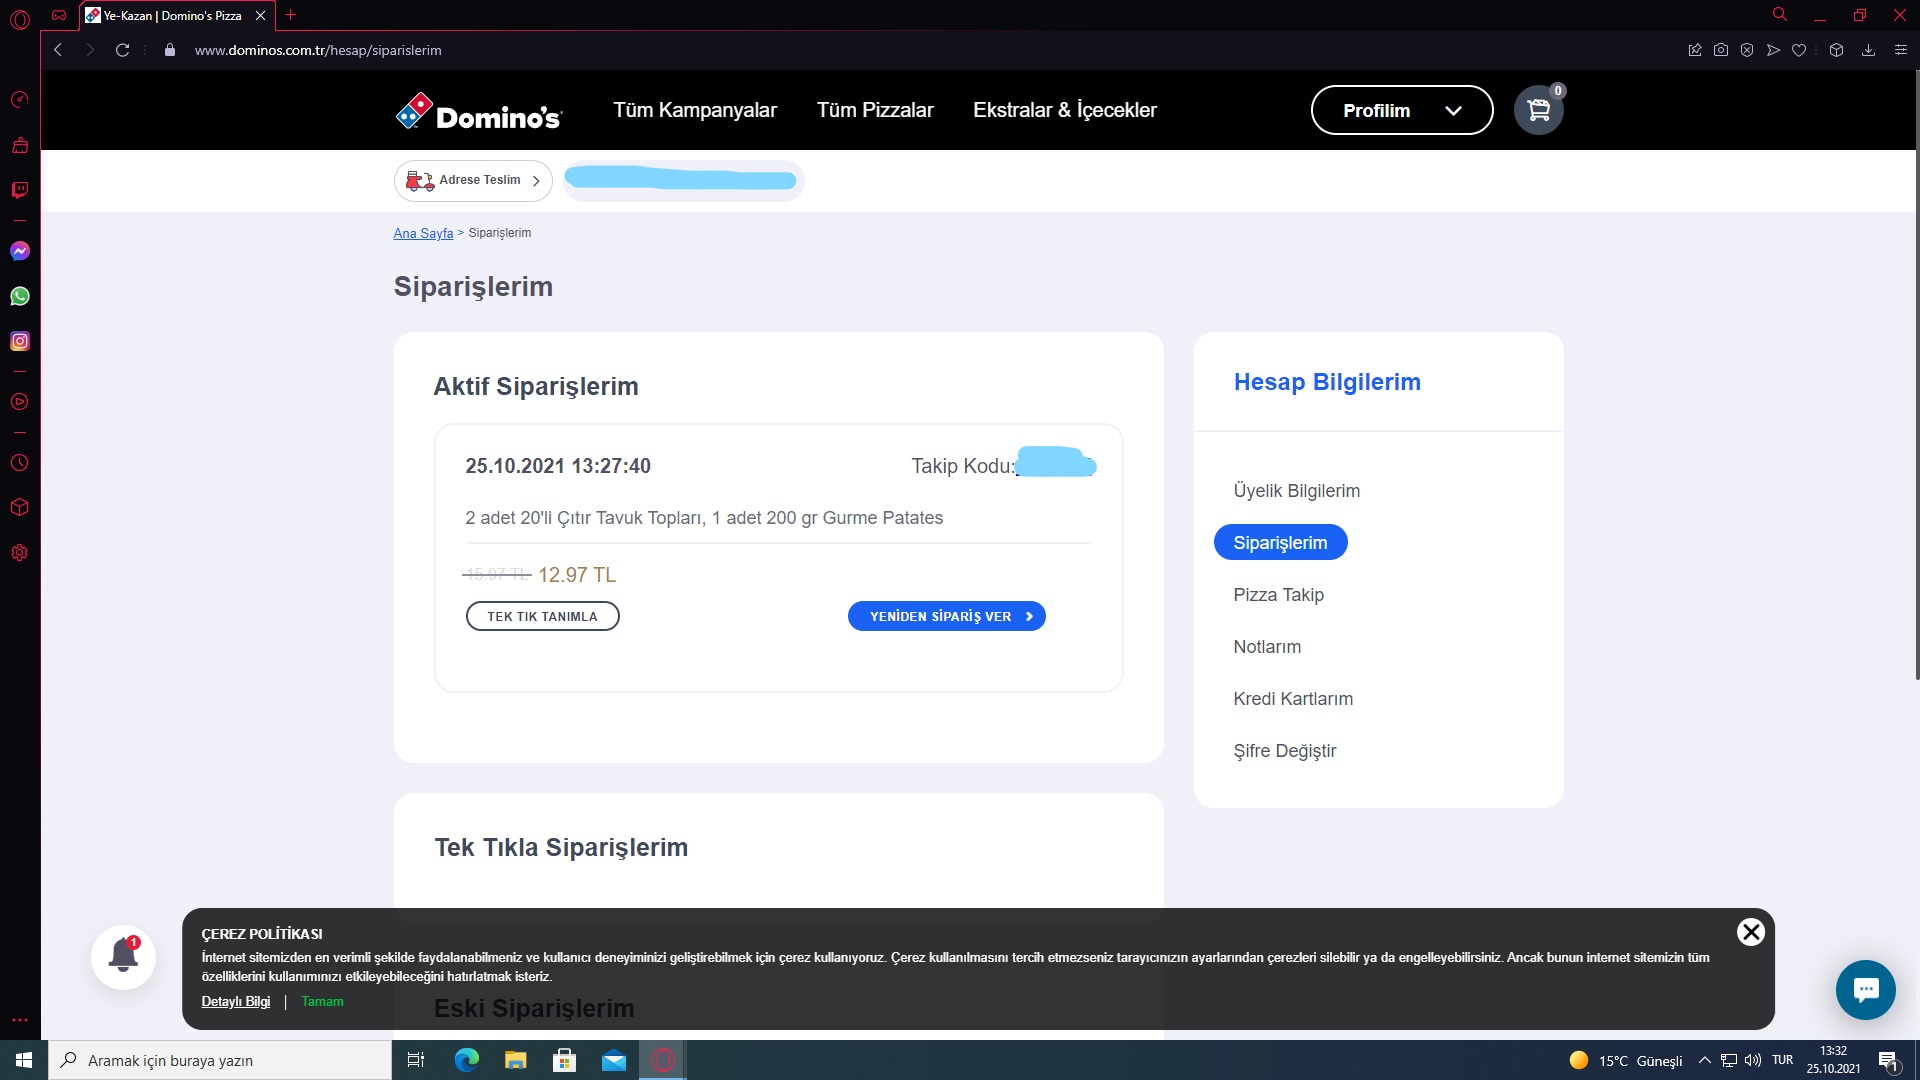Screen dimensions: 1920x1080
Task: Close the cookie policy banner
Action: (x=1750, y=932)
